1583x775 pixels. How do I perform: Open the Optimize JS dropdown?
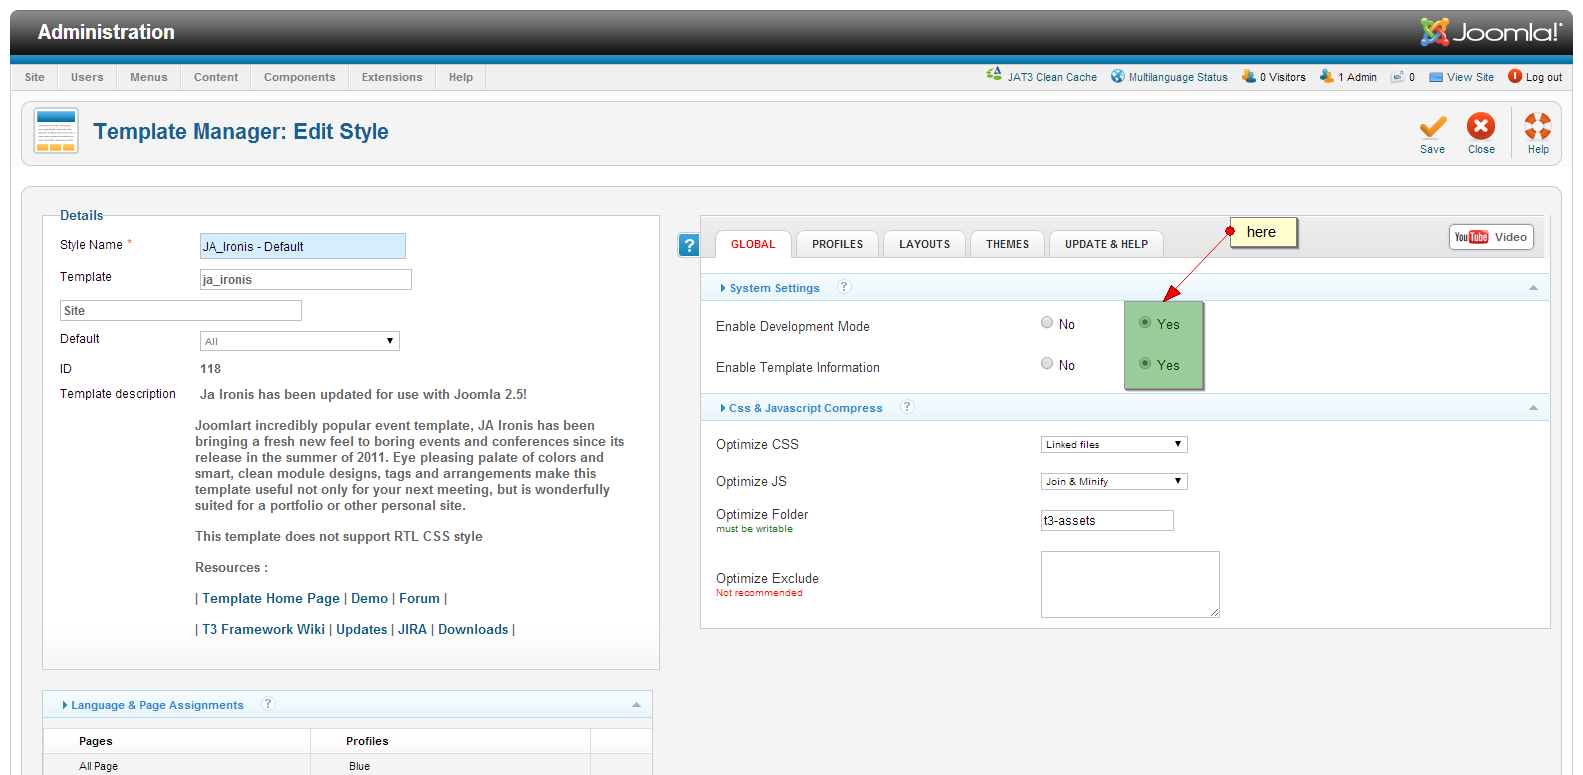coord(1113,482)
